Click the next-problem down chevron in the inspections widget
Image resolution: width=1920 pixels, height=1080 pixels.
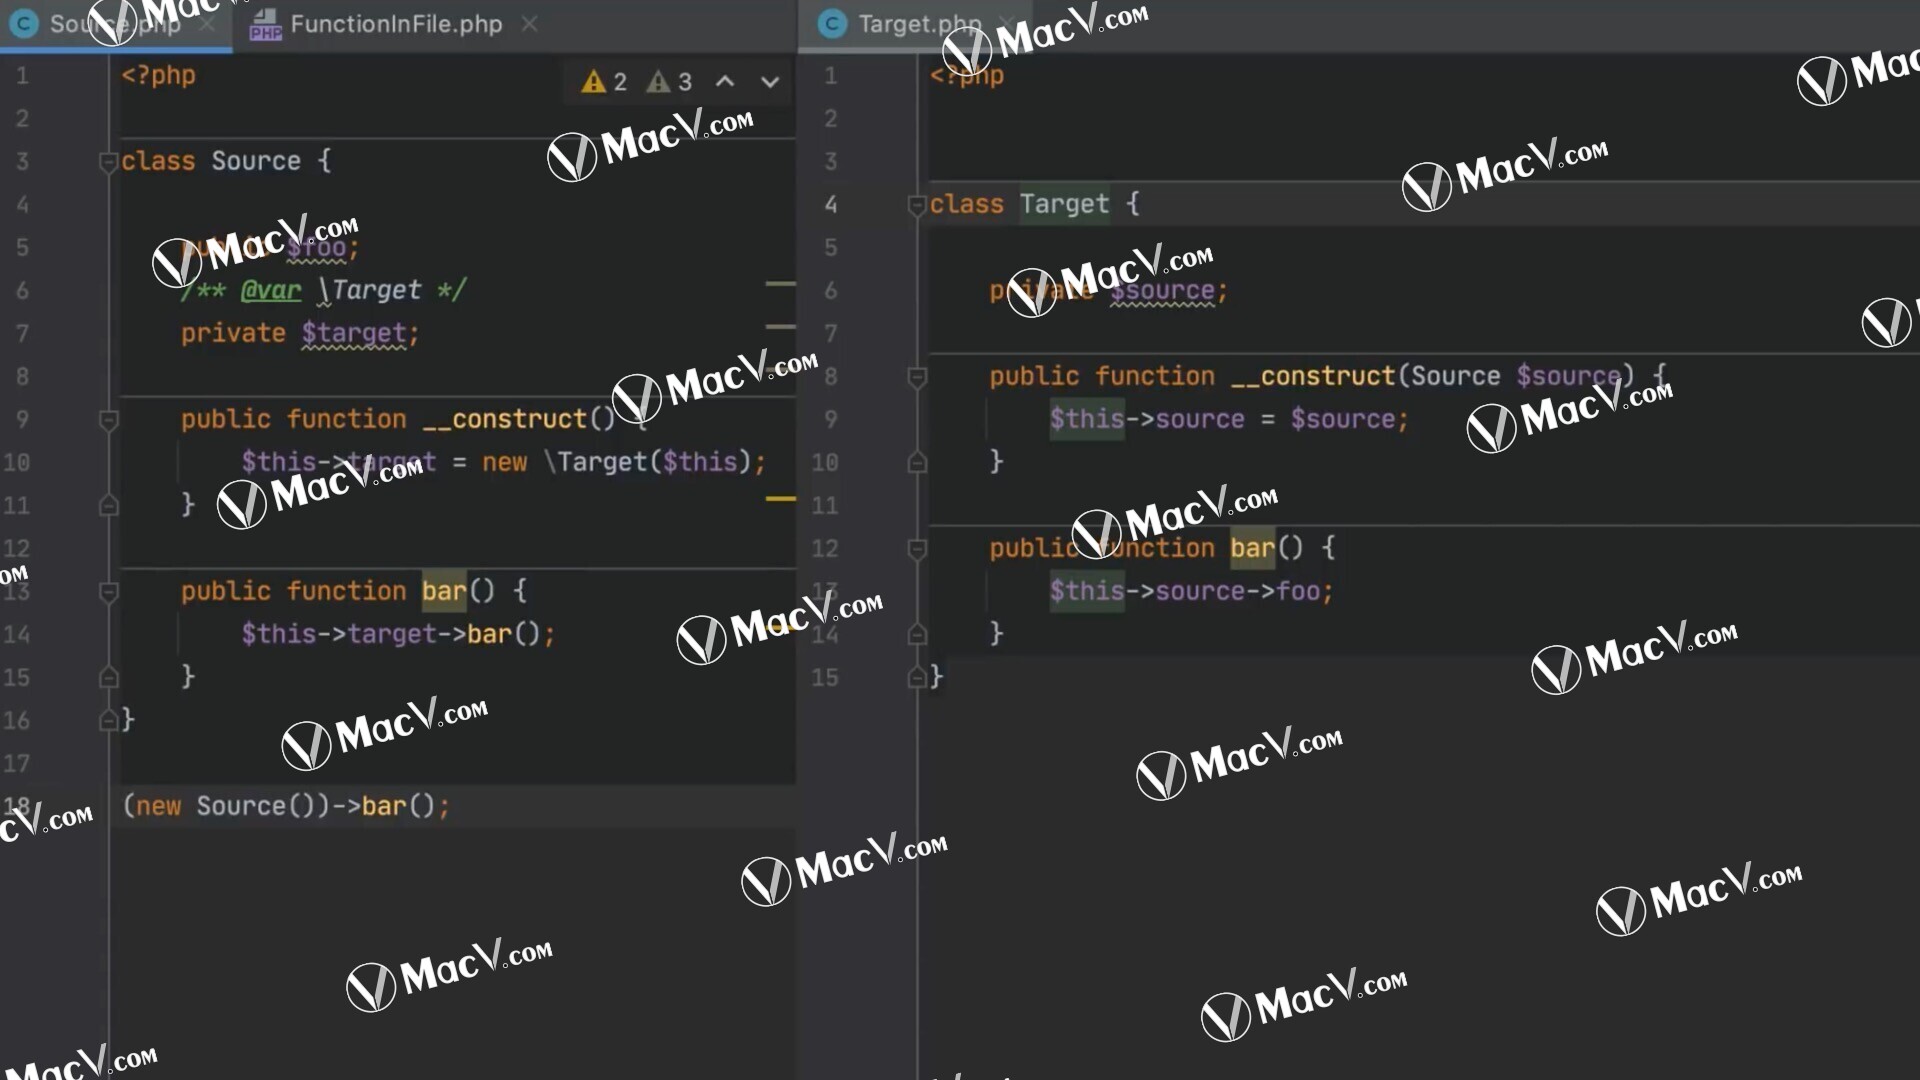pos(770,82)
